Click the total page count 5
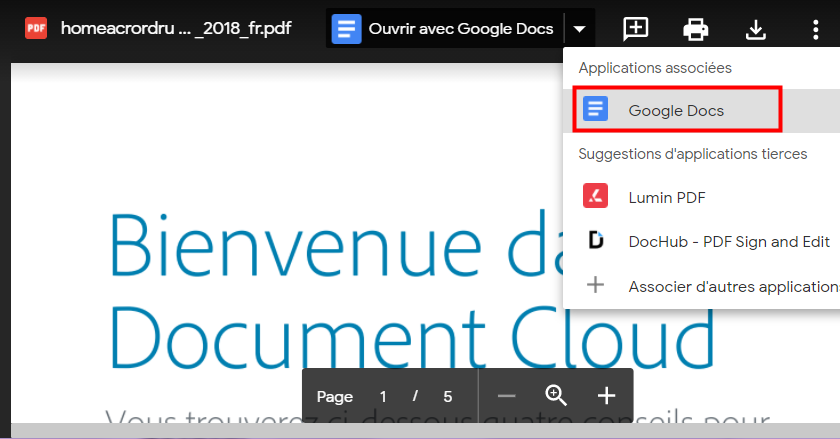 (x=448, y=397)
